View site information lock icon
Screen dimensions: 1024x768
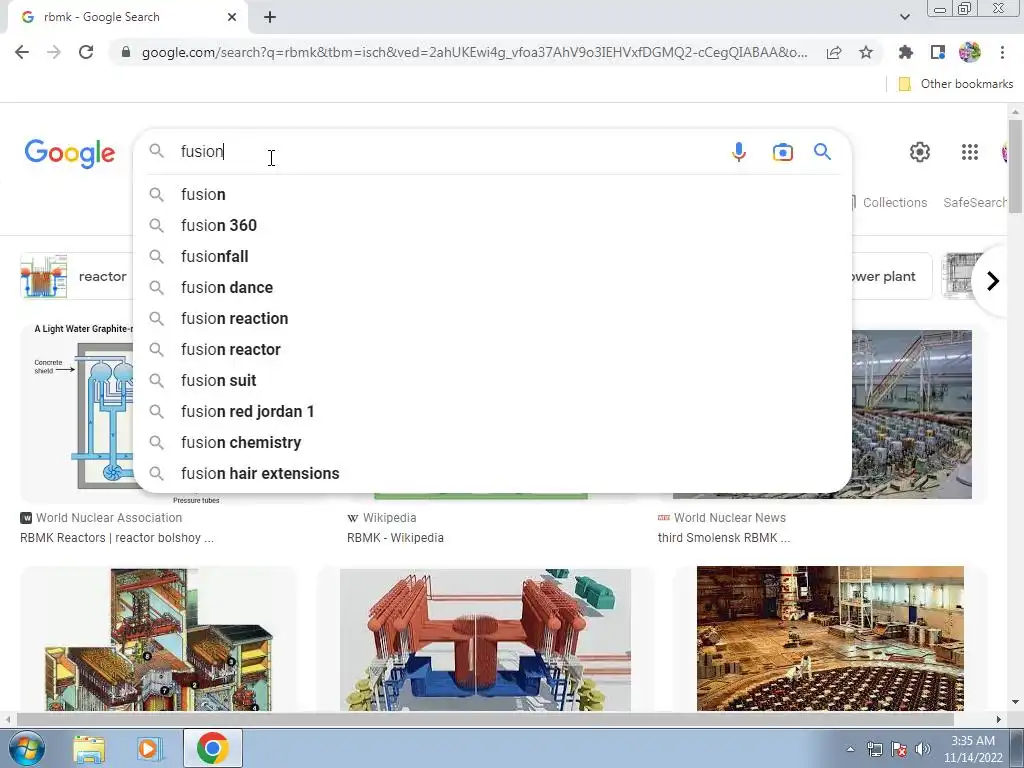(x=126, y=52)
